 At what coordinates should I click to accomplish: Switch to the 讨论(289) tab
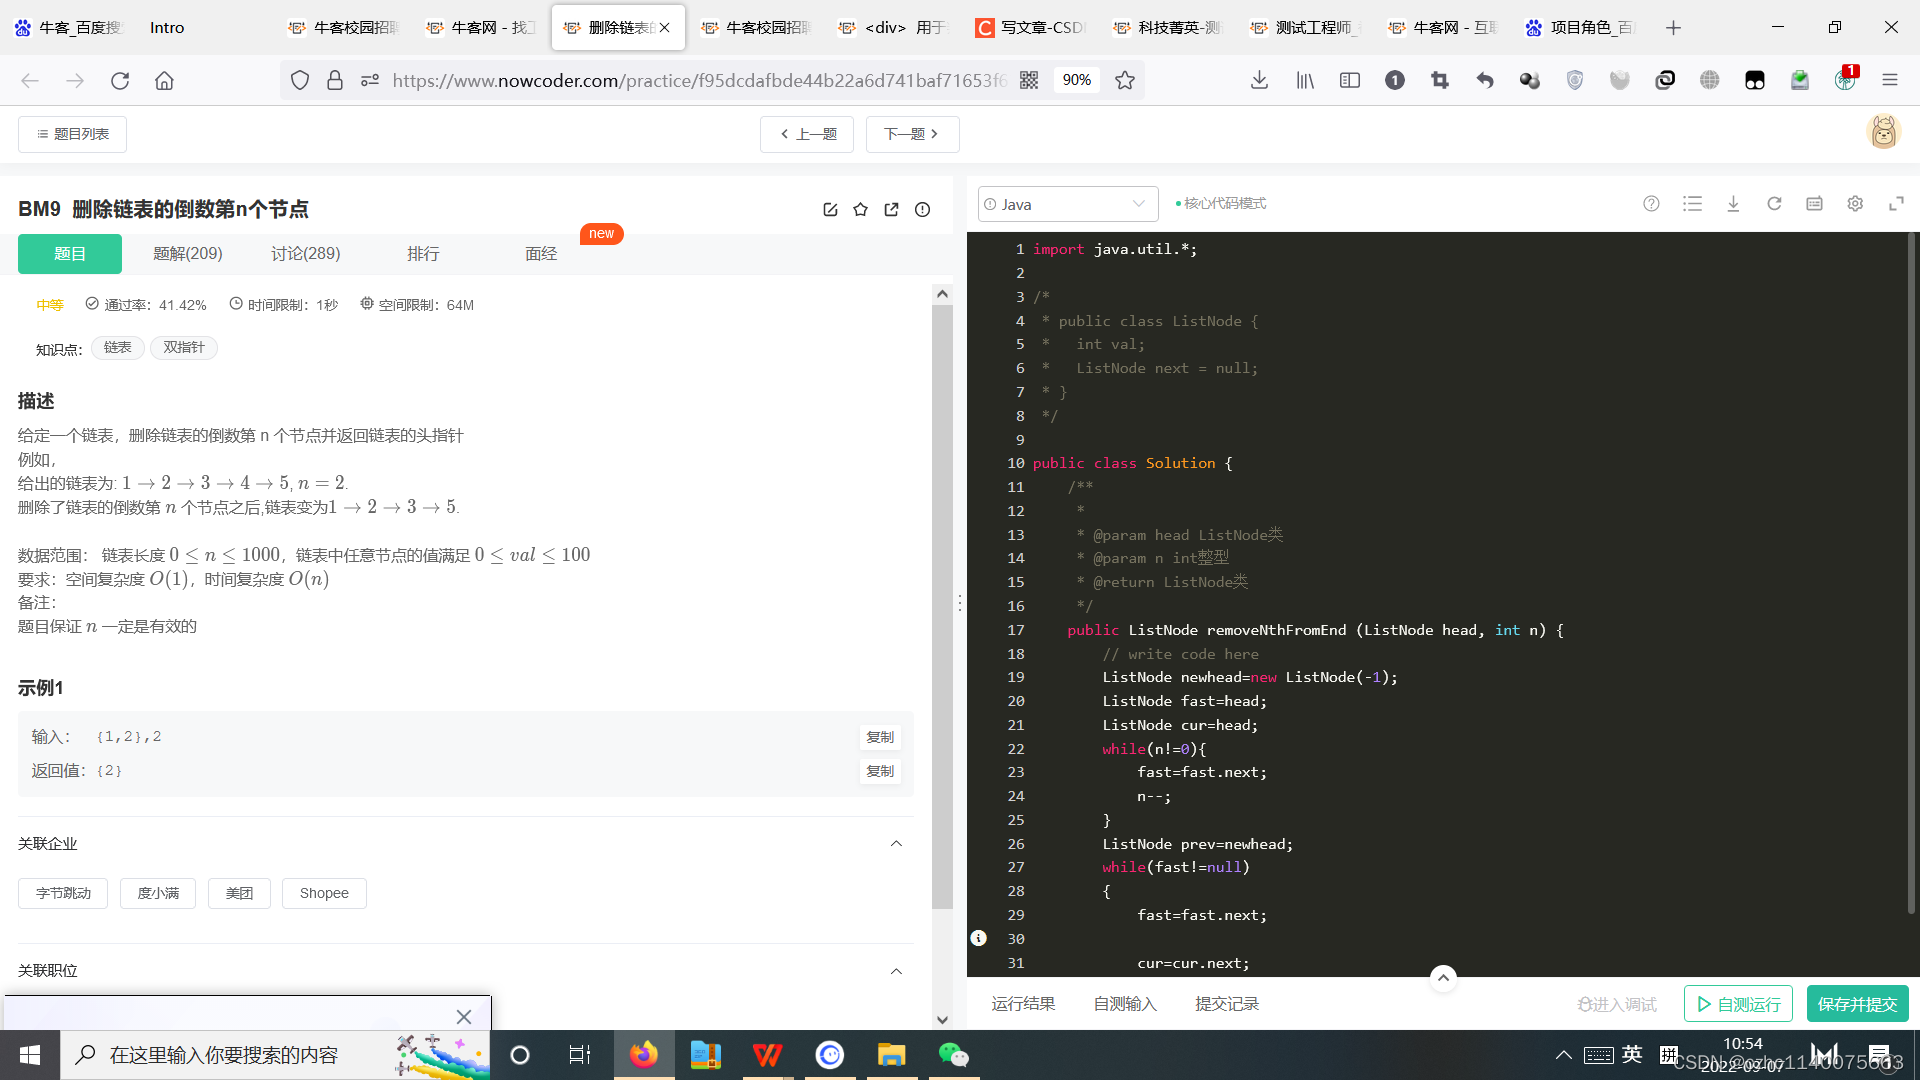[306, 254]
